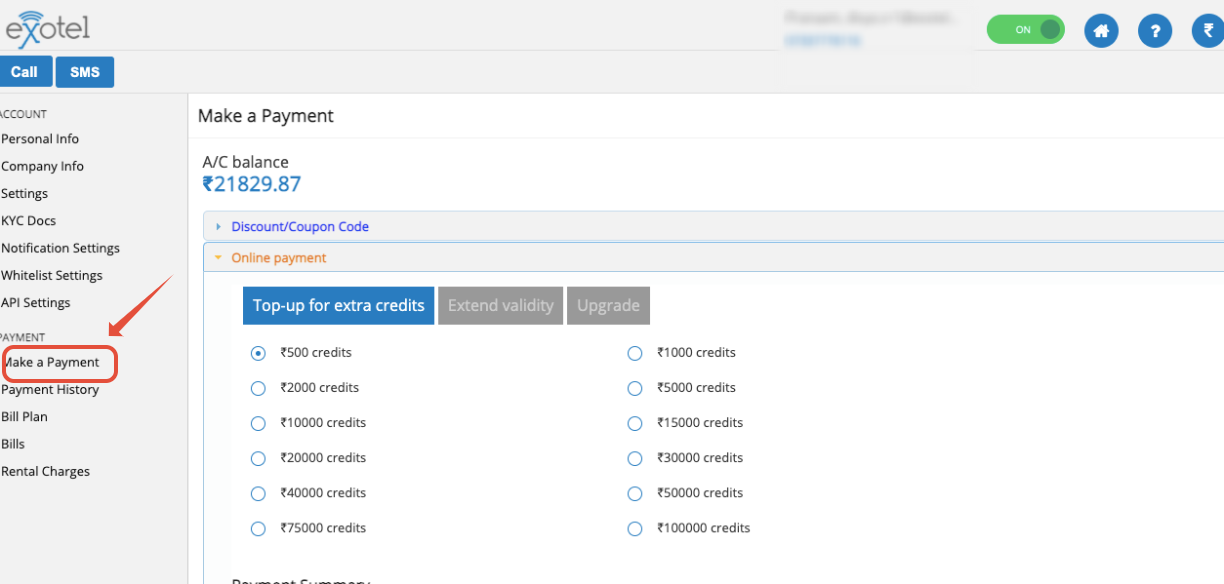Click the SMS button
The width and height of the screenshot is (1224, 584).
coord(85,72)
